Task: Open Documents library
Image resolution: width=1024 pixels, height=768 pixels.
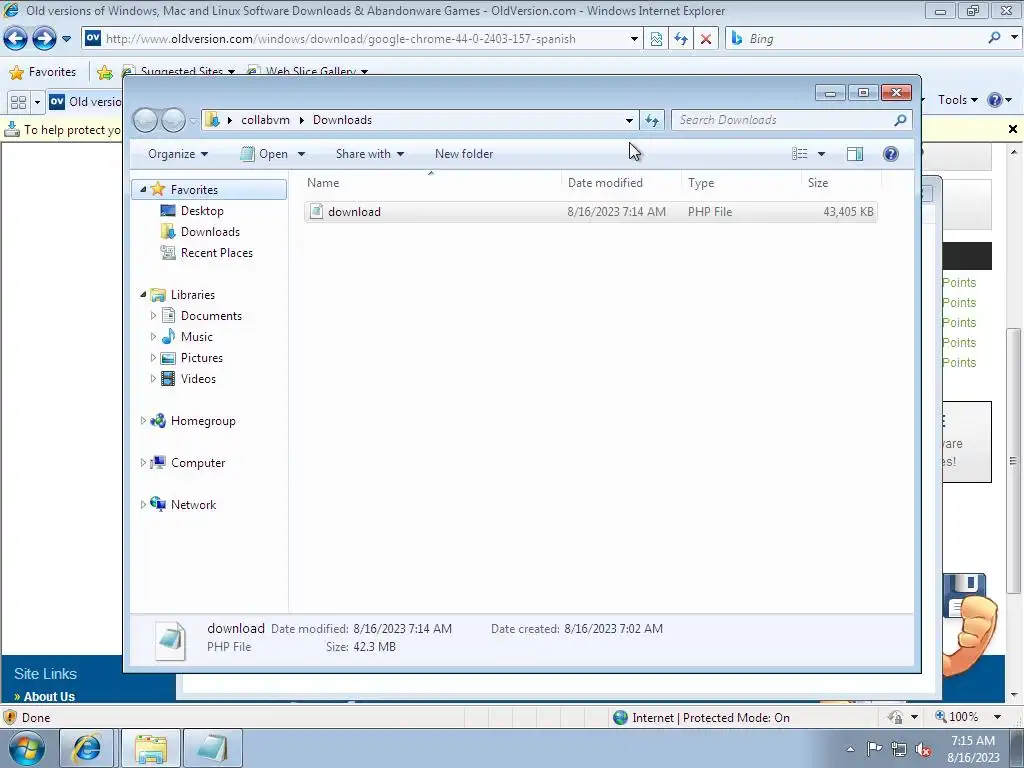Action: (211, 316)
